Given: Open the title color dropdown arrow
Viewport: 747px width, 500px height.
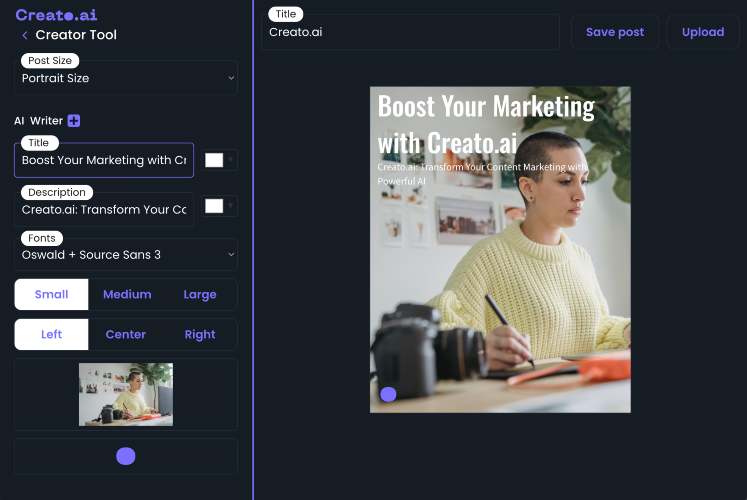Looking at the screenshot, I should (231, 160).
